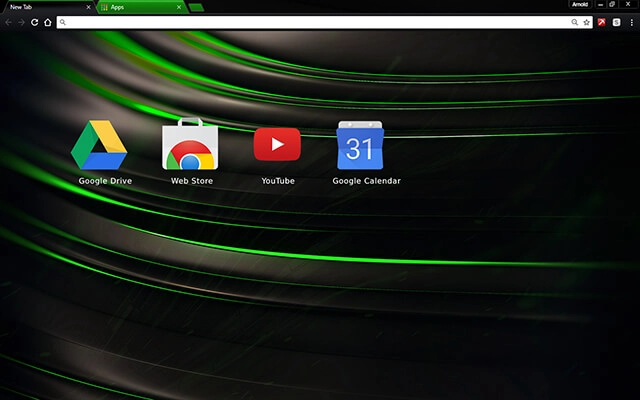This screenshot has width=640, height=400.
Task: Click the Web Store label
Action: point(192,181)
